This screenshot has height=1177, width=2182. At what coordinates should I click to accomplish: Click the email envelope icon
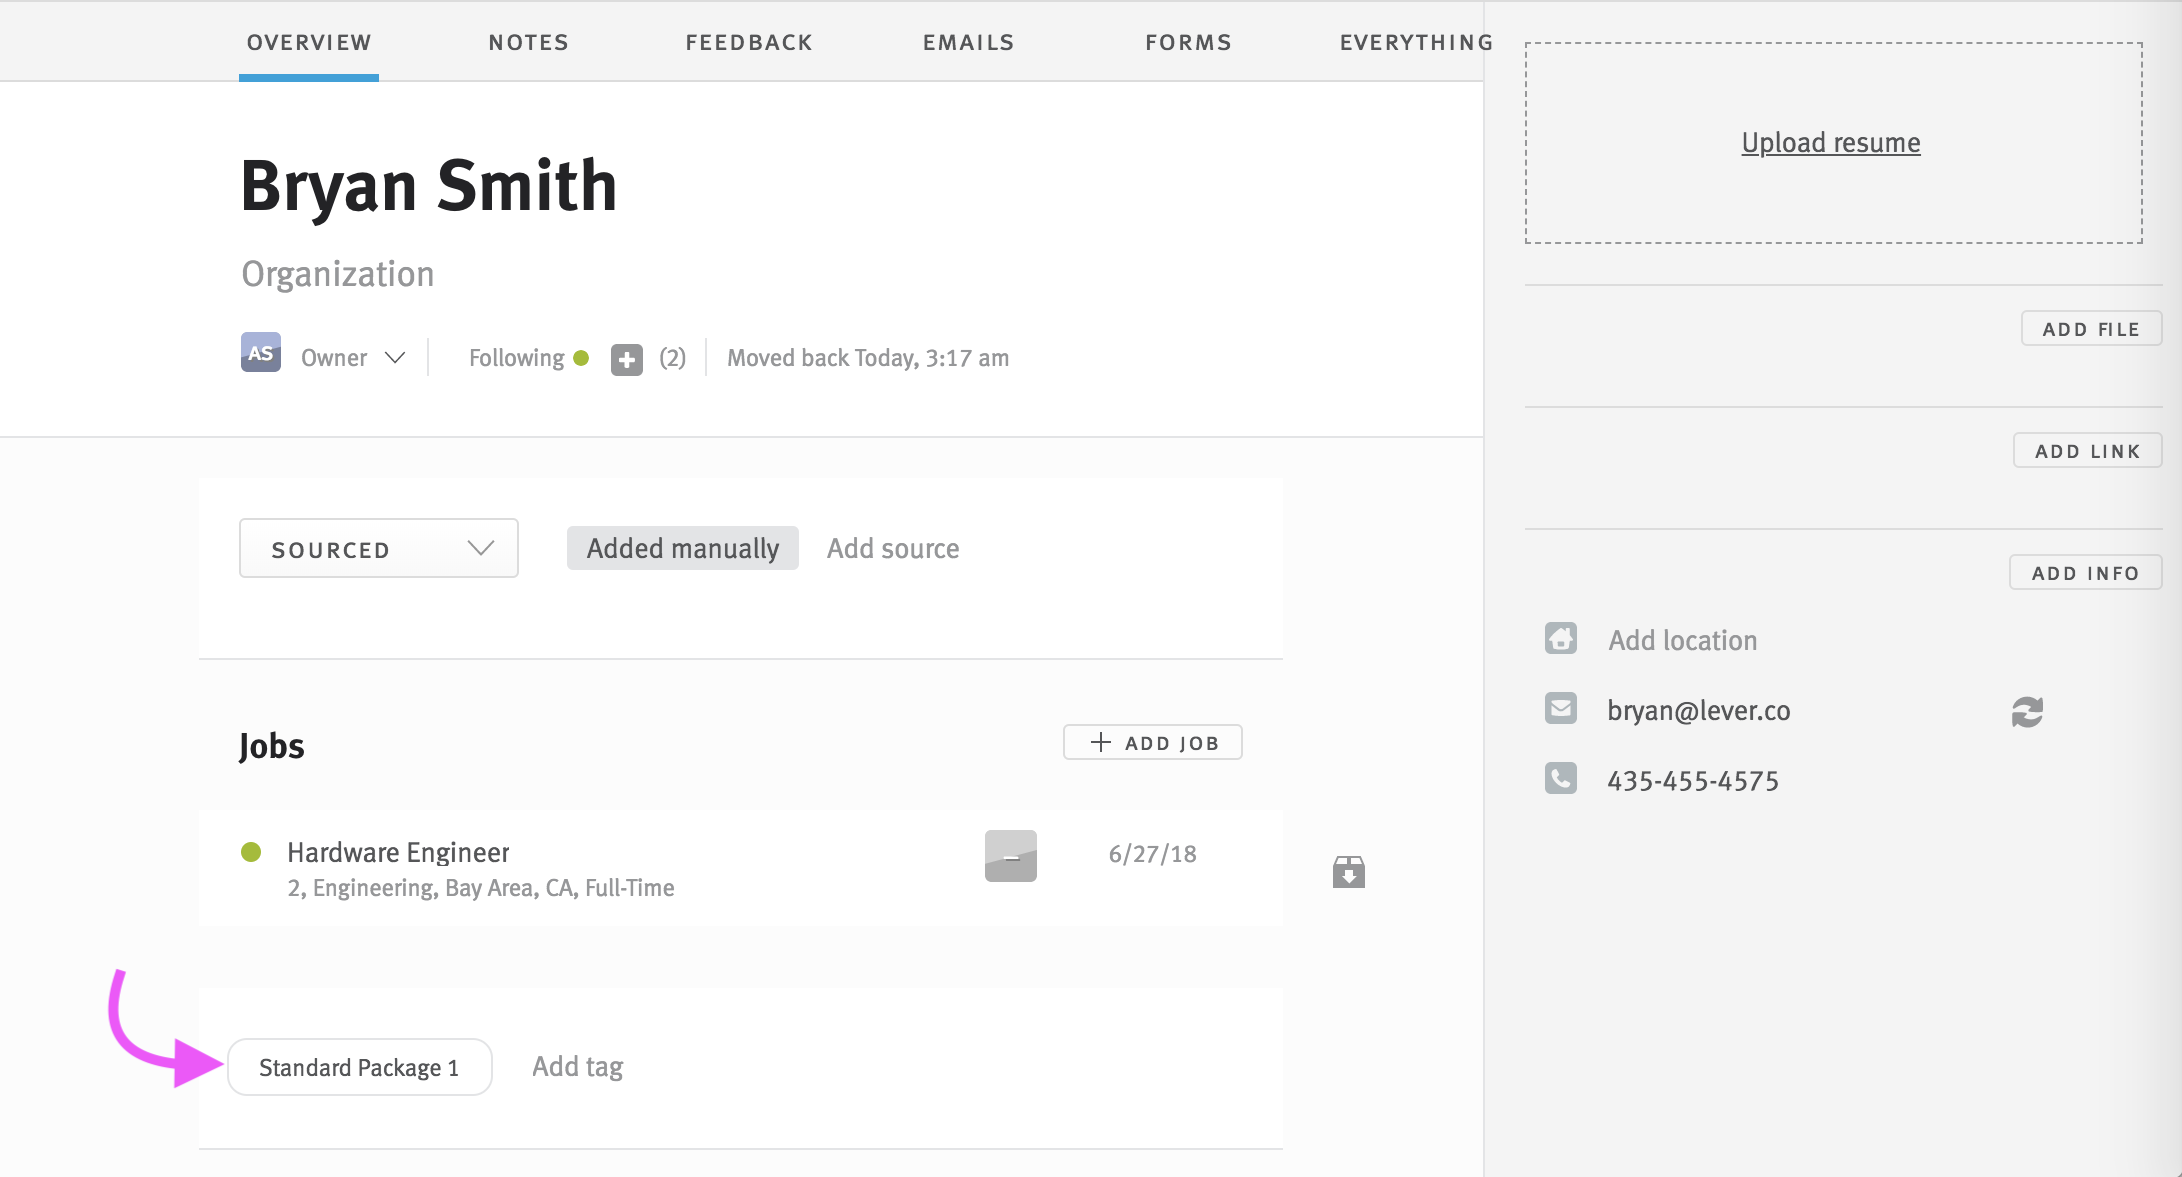(1561, 708)
